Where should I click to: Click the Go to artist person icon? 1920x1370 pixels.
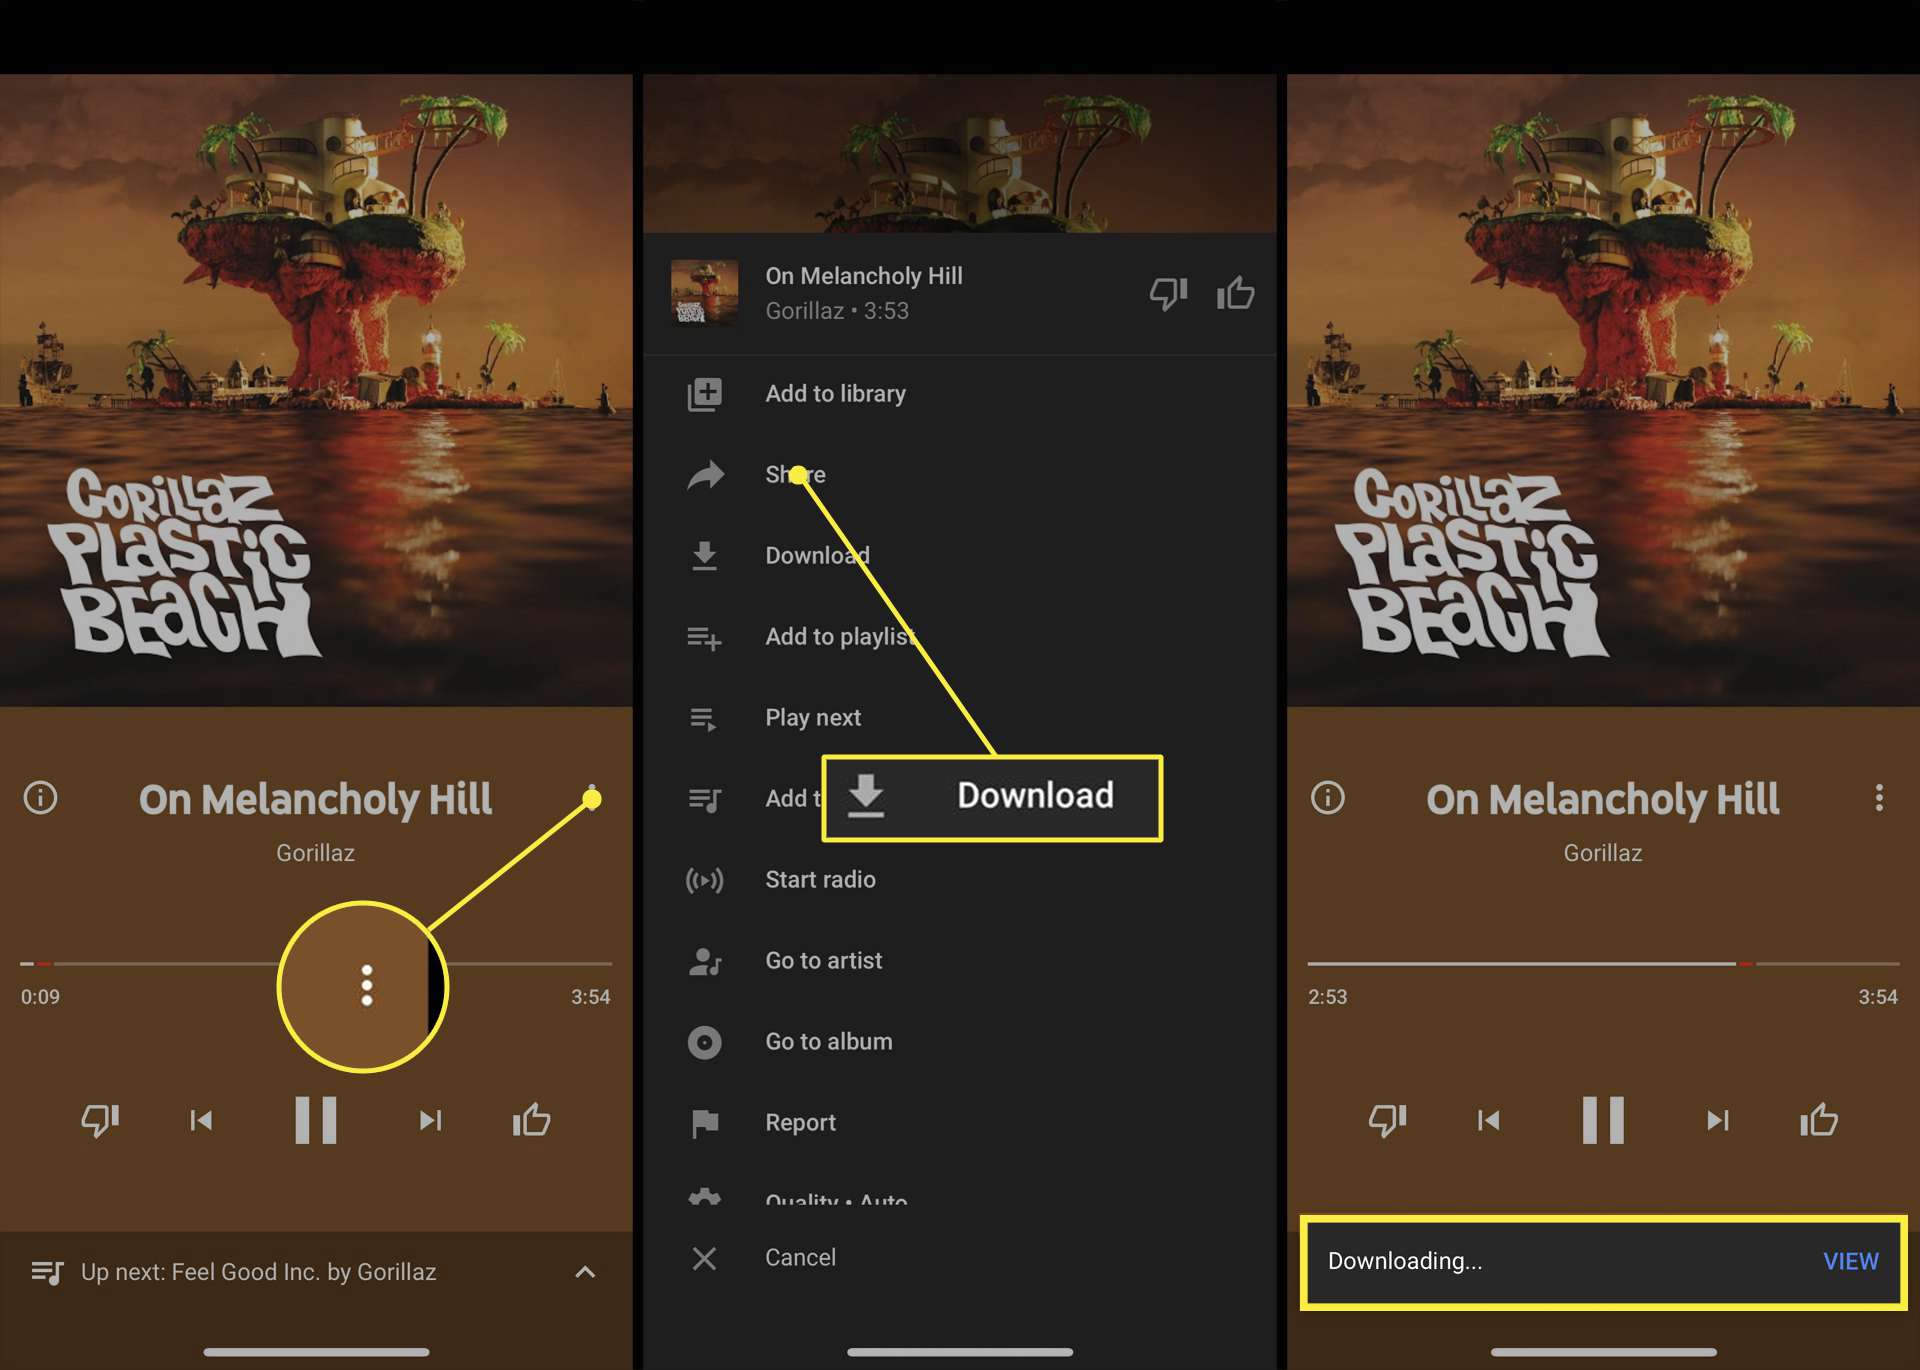(705, 962)
